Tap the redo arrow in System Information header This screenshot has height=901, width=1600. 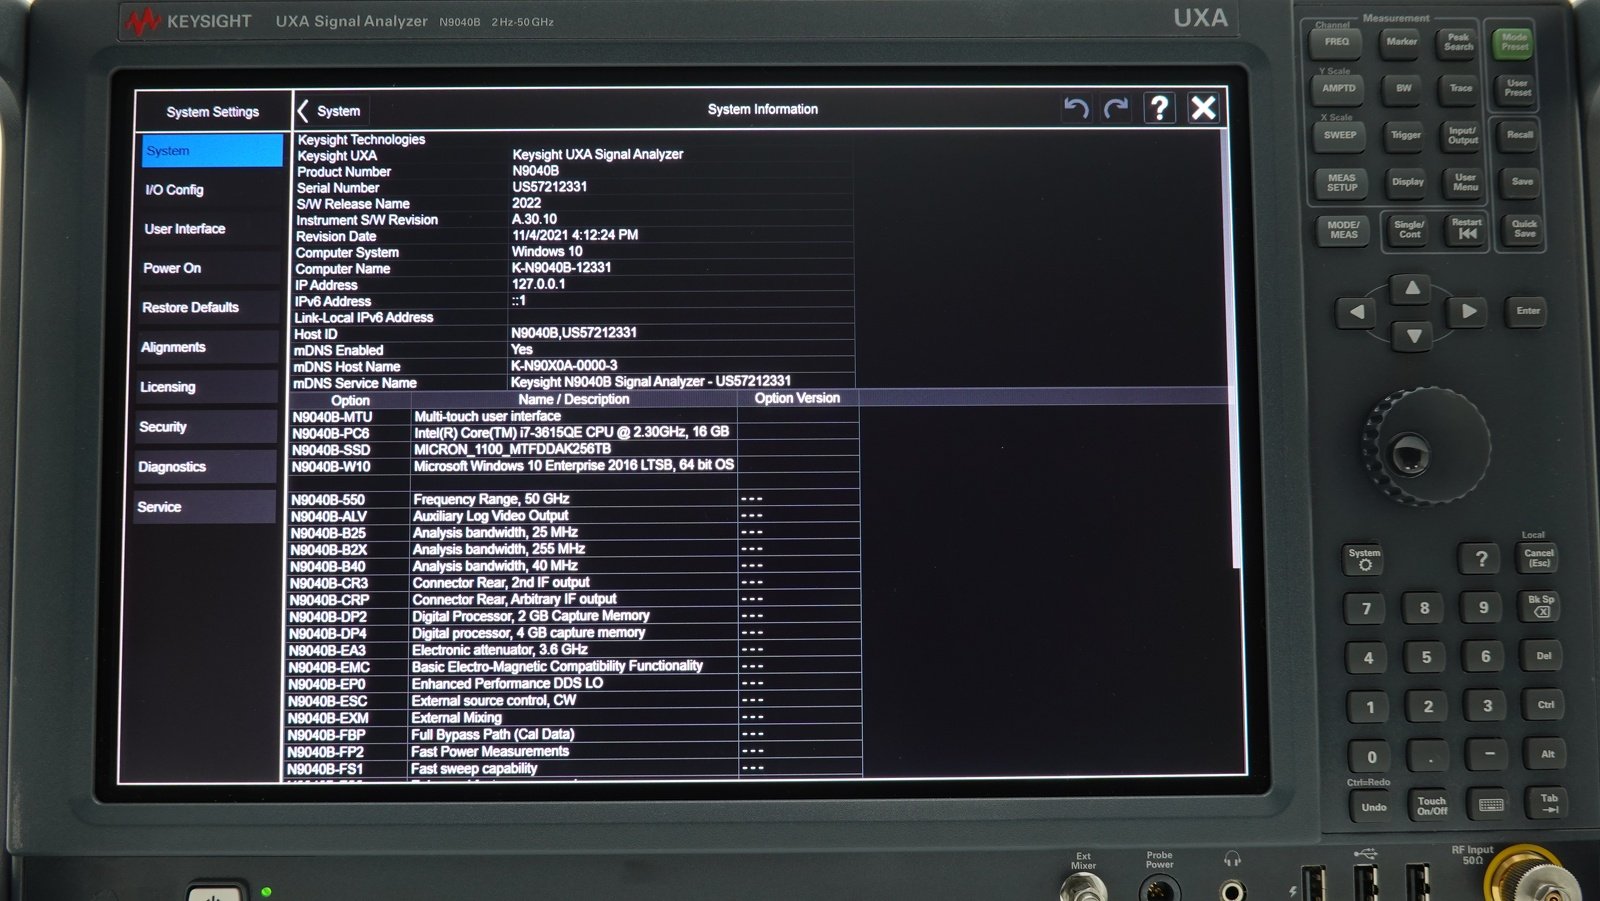(1117, 108)
